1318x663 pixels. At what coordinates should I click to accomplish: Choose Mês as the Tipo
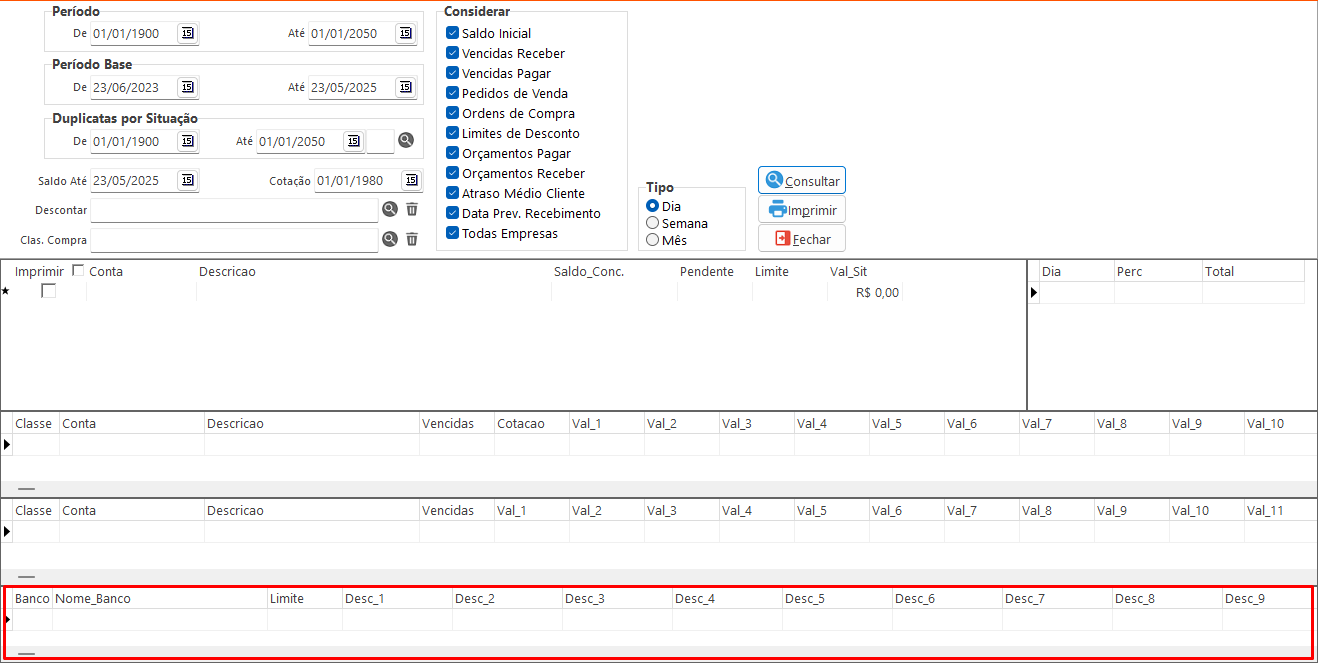[653, 240]
